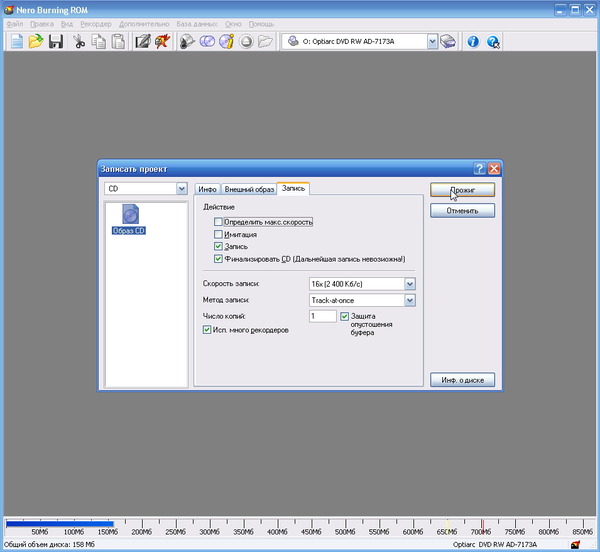
Task: Open the Метод записи Track-at-once dropdown
Action: click(x=410, y=300)
